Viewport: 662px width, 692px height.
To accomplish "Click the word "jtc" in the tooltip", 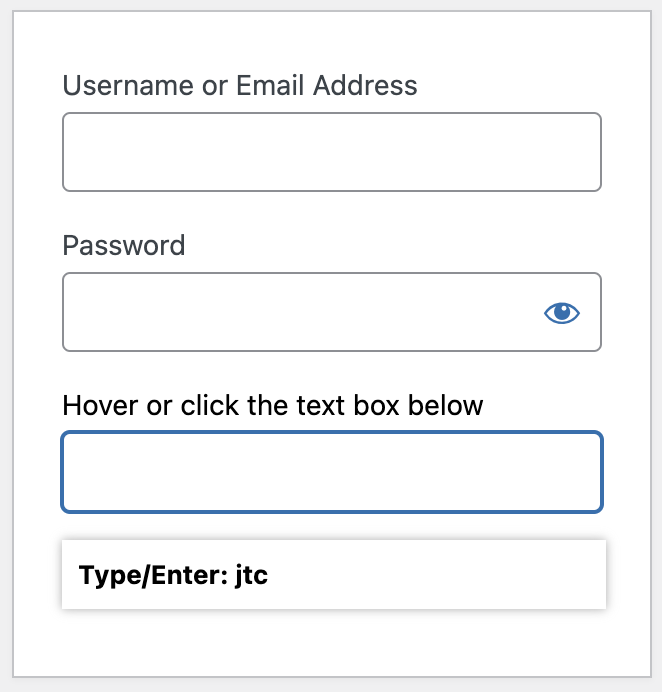I will (x=251, y=575).
